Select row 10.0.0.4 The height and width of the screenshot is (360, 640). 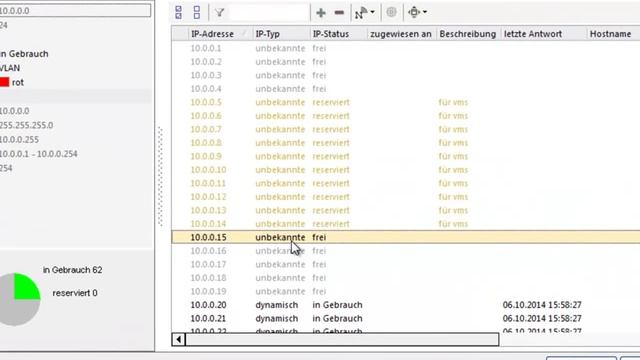[406, 89]
